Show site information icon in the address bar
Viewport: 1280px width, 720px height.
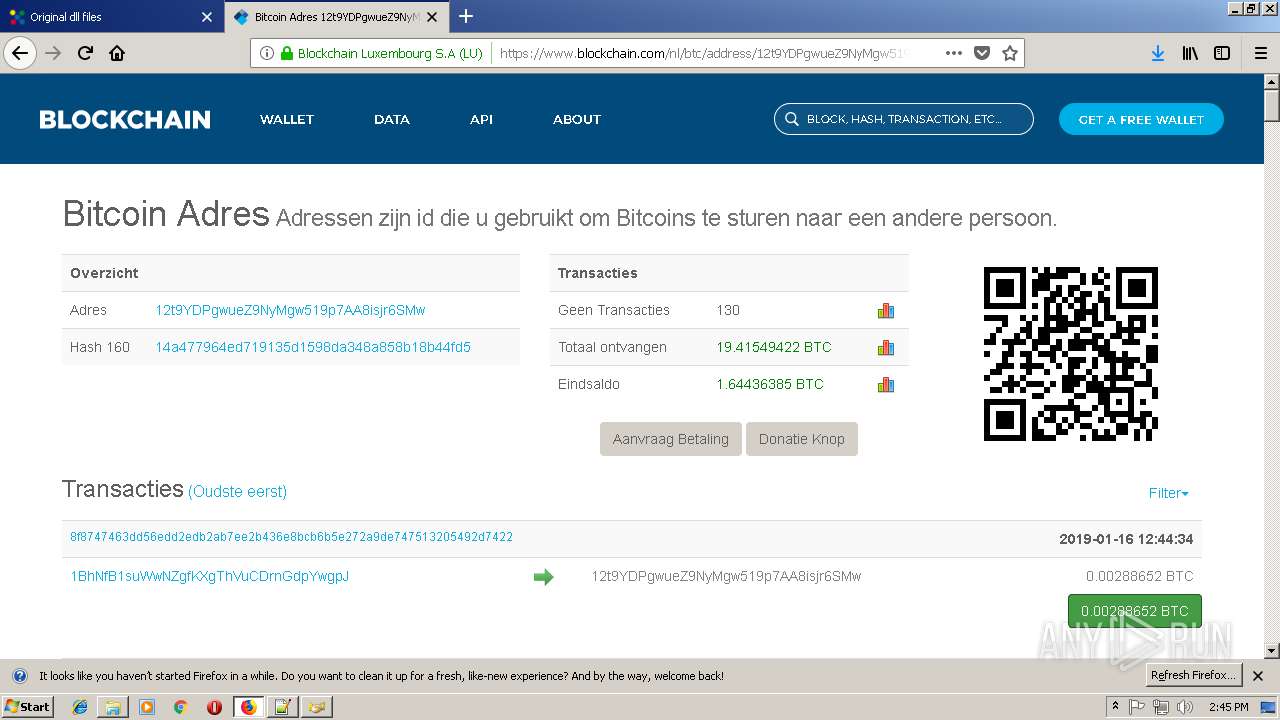[266, 53]
